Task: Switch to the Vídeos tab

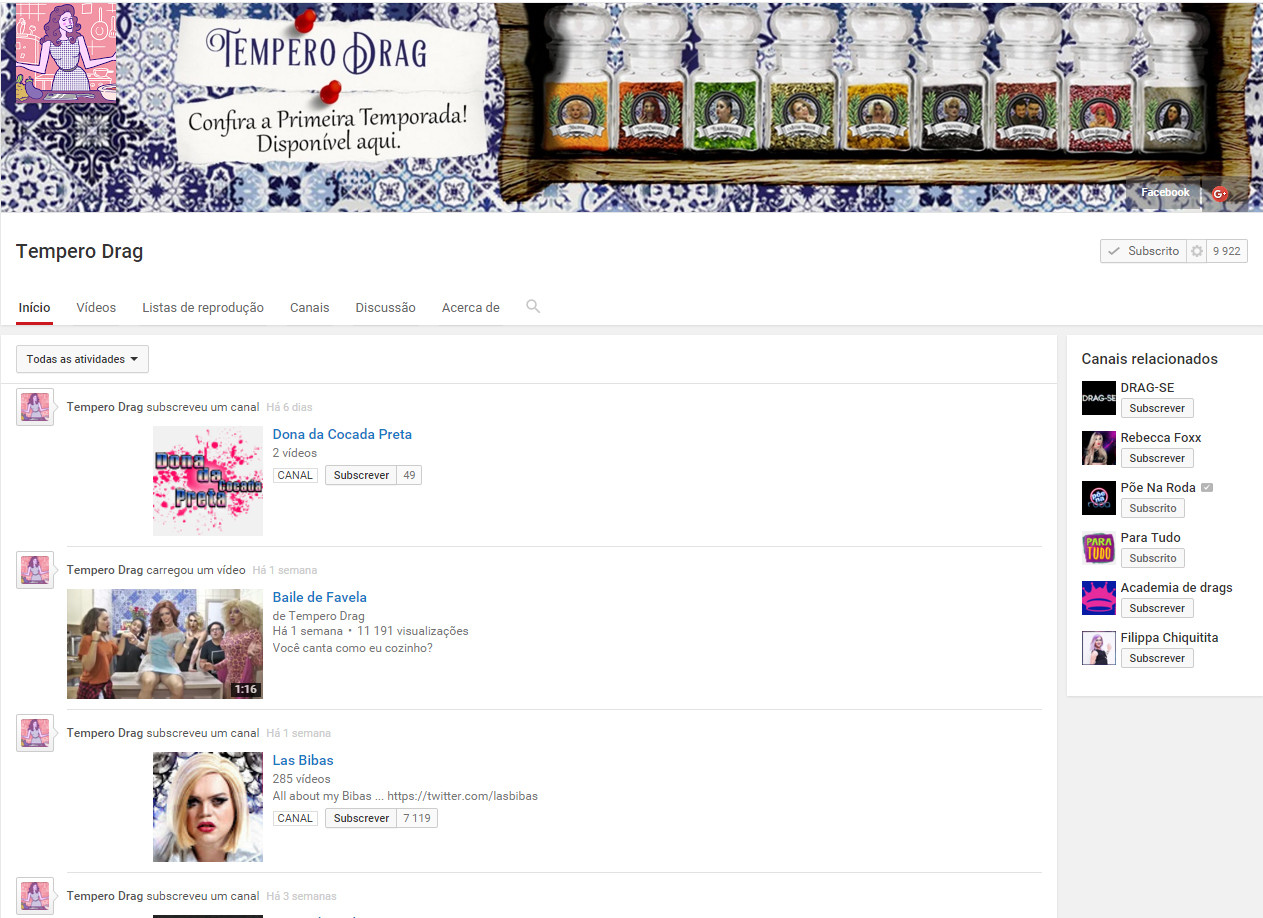Action: [96, 308]
